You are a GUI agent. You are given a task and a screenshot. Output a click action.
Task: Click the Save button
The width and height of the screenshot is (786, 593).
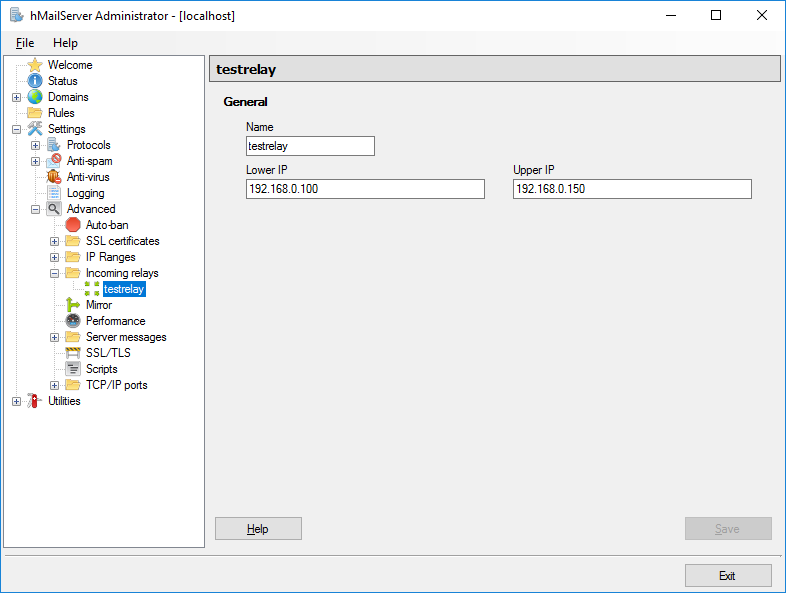tap(728, 529)
